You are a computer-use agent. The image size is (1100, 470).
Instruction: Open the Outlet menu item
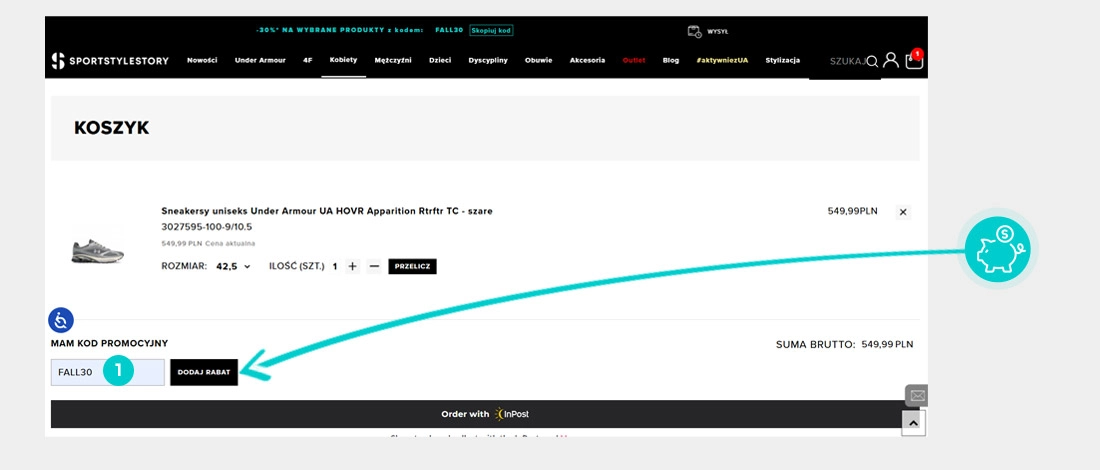pos(634,60)
